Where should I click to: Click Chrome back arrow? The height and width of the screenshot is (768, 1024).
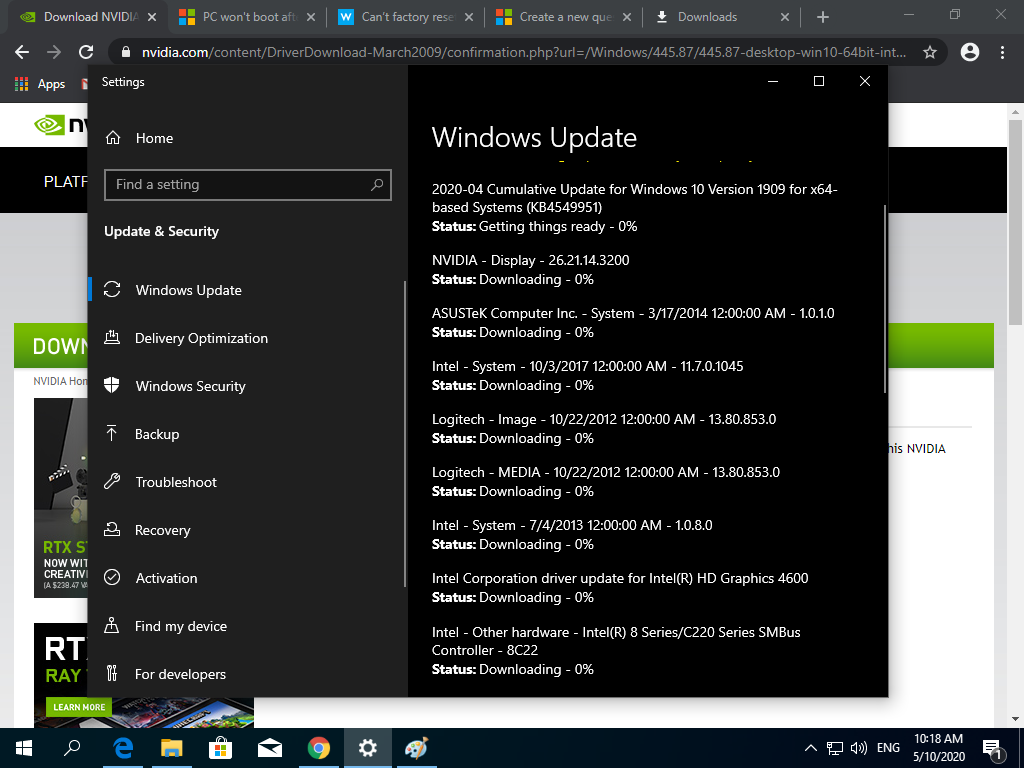pos(22,52)
